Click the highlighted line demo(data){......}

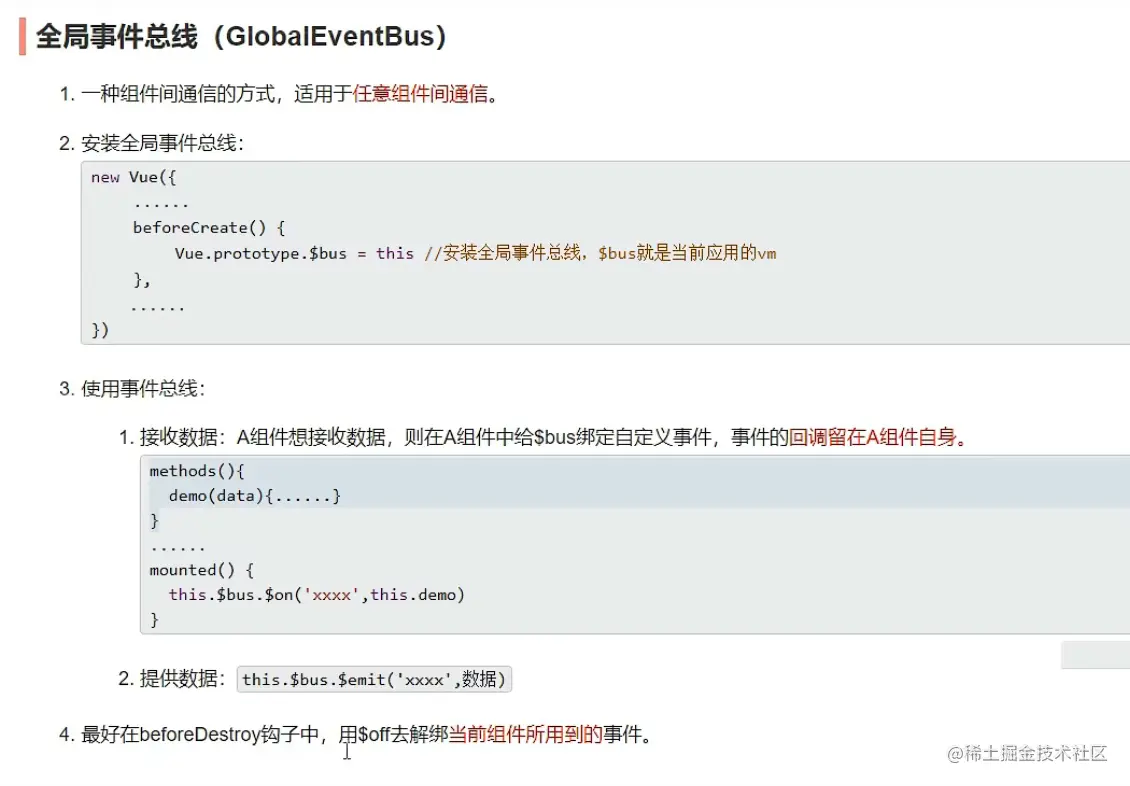point(254,496)
